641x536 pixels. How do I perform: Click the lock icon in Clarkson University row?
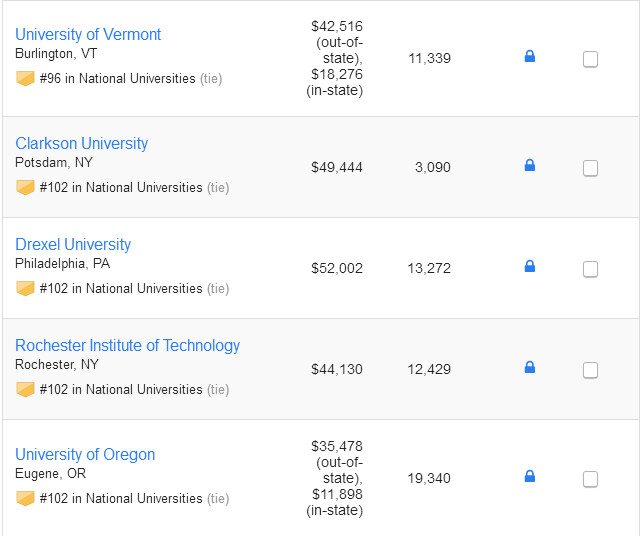530,166
